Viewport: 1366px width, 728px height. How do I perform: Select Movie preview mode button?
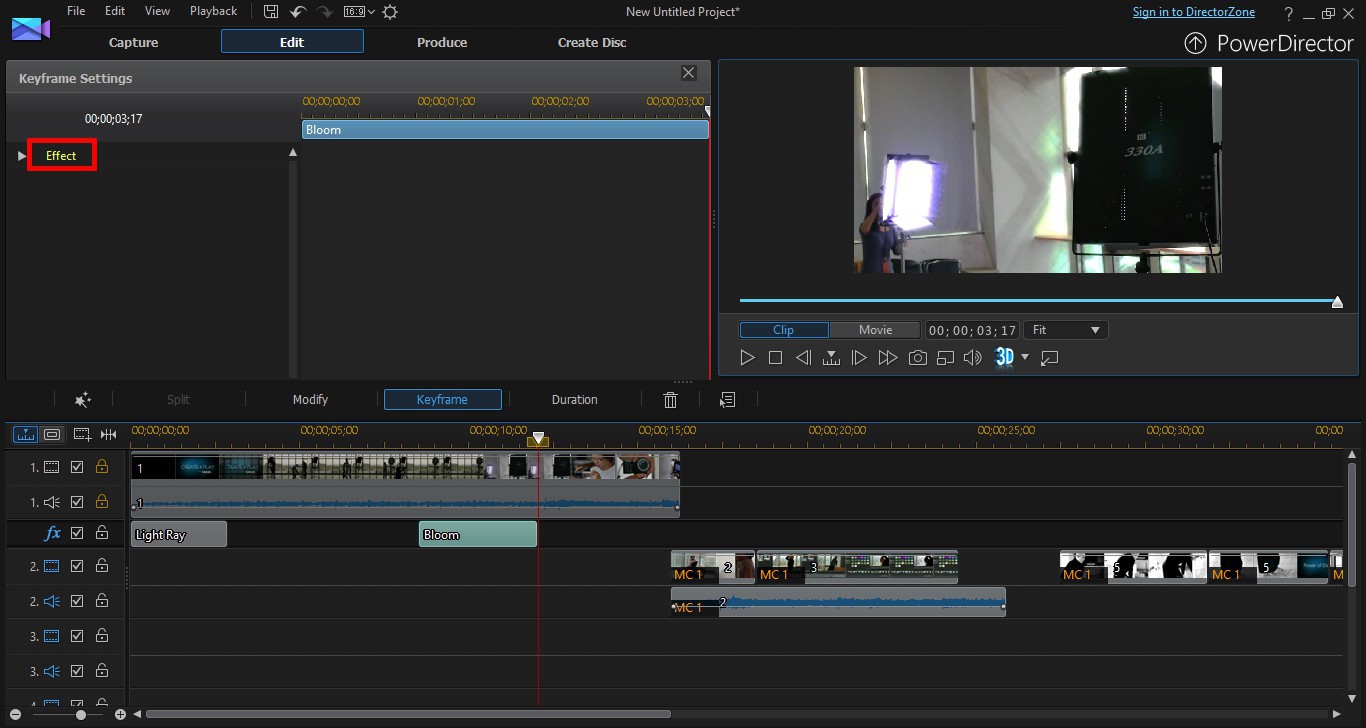click(875, 330)
